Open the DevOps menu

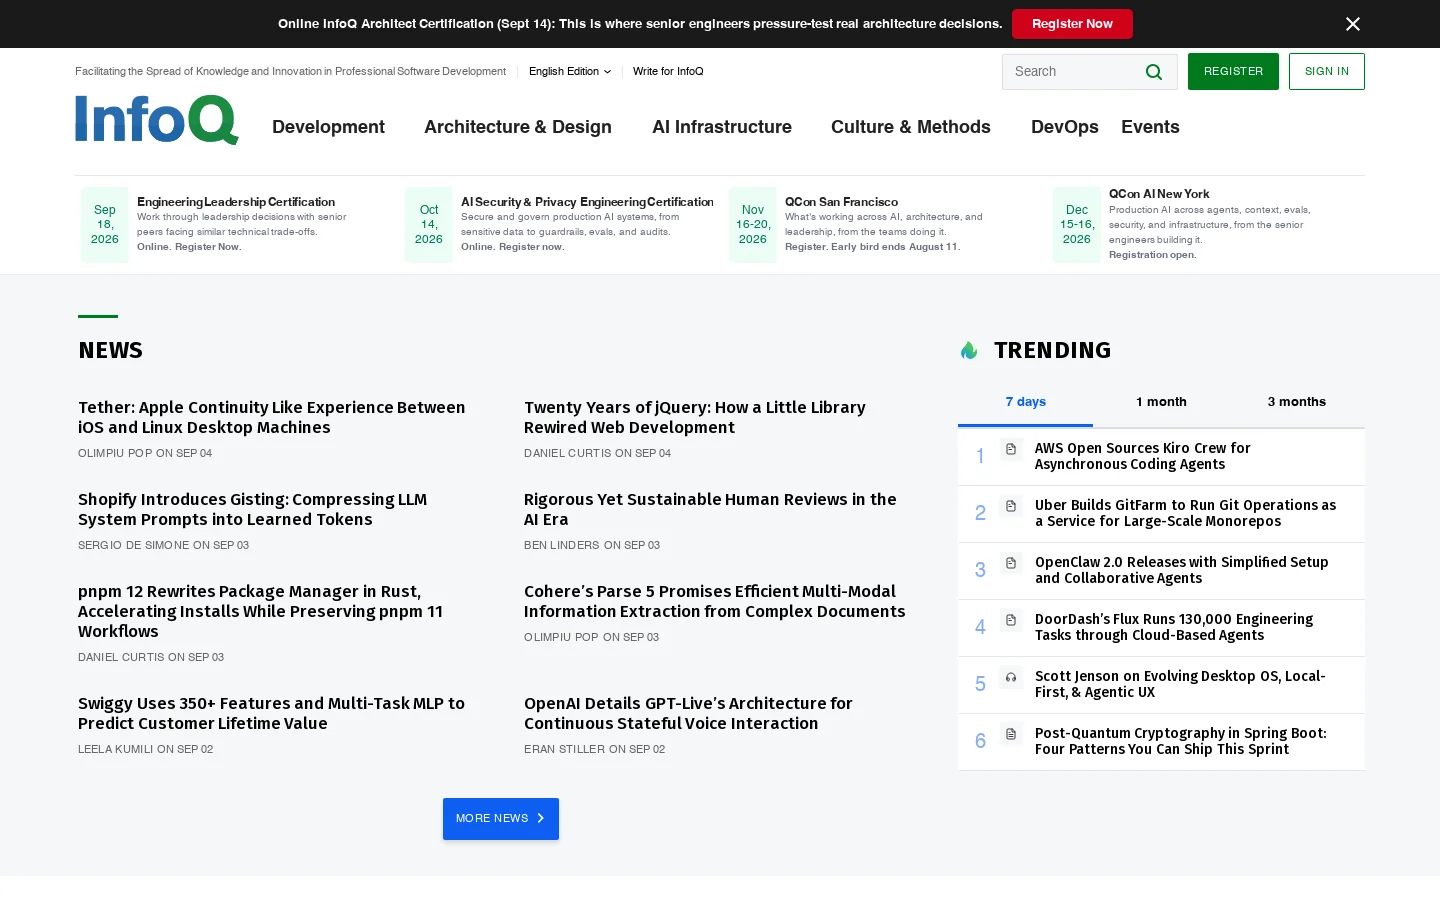pos(1065,127)
